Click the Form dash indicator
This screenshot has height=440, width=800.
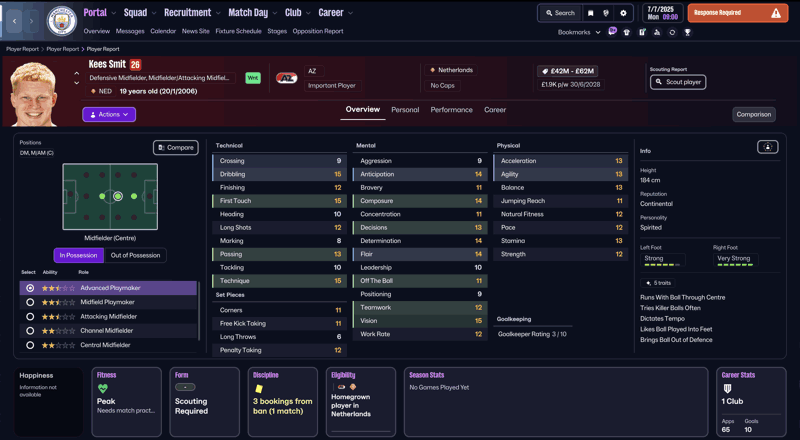pos(185,387)
